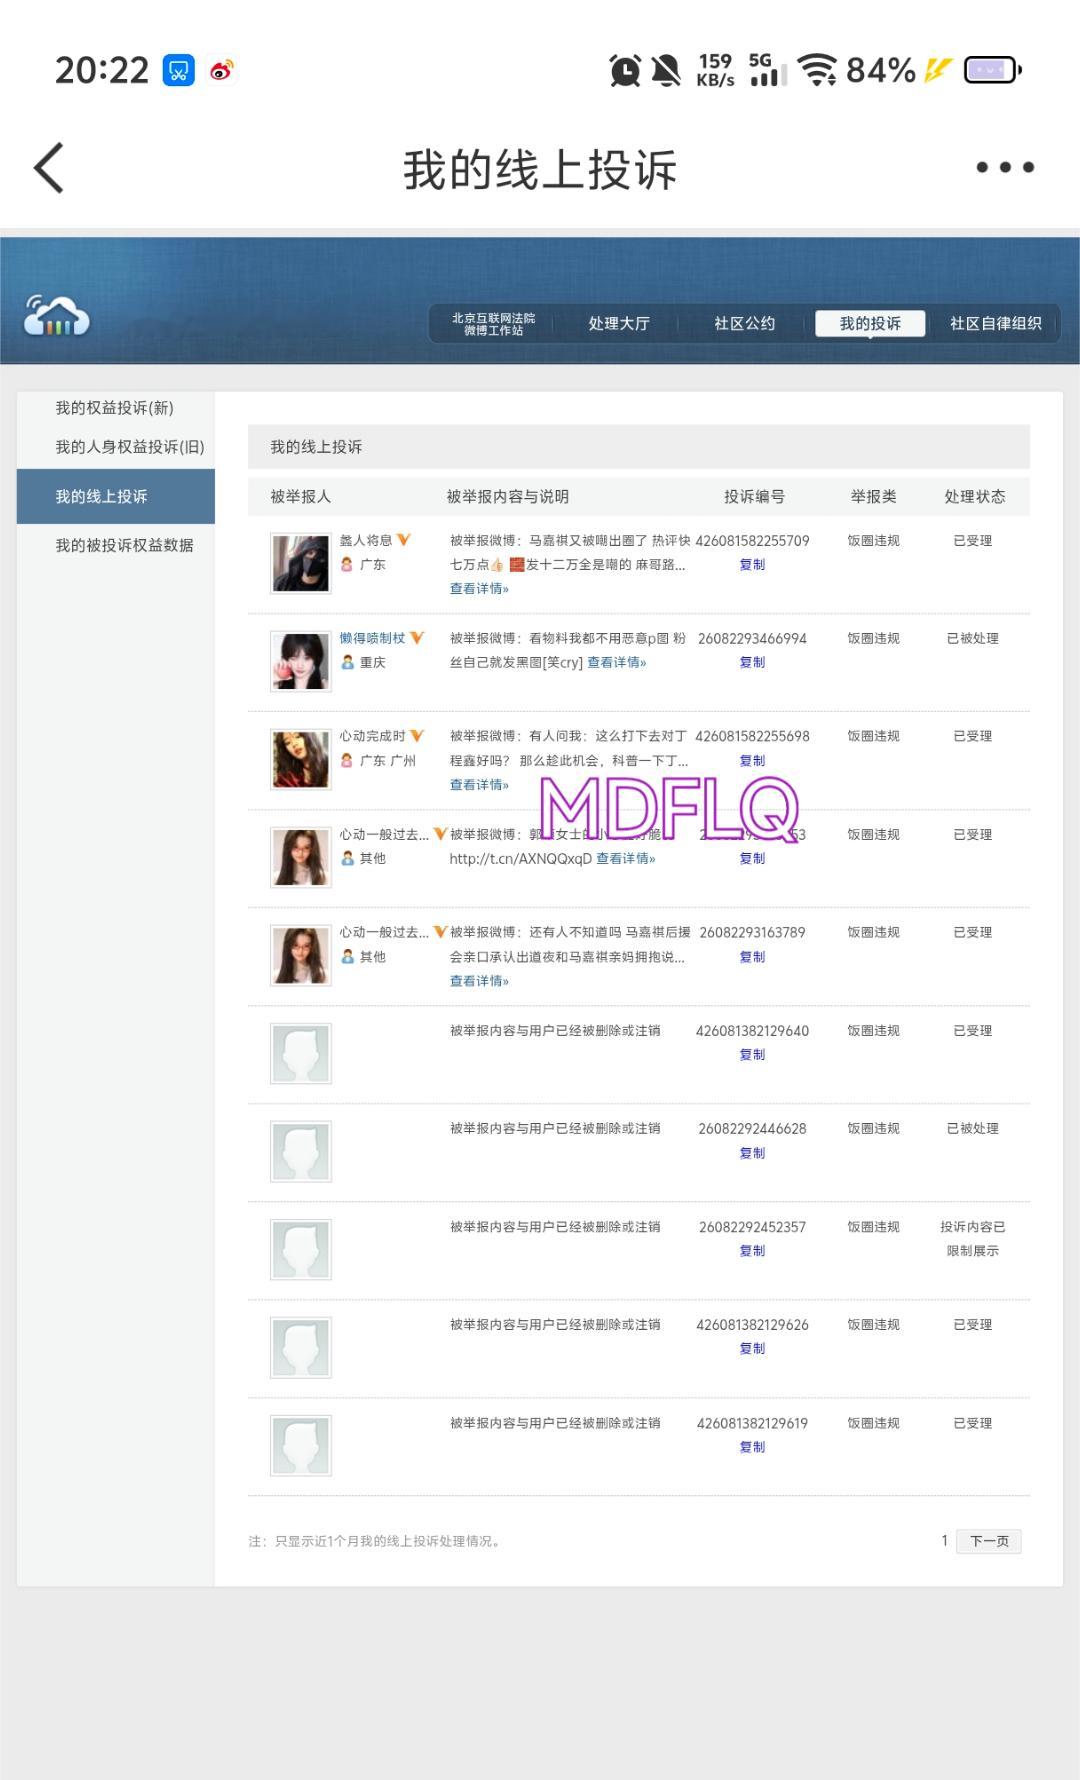The image size is (1080, 1780).
Task: Click orange V badge next to 心动完成时
Action: click(x=417, y=736)
